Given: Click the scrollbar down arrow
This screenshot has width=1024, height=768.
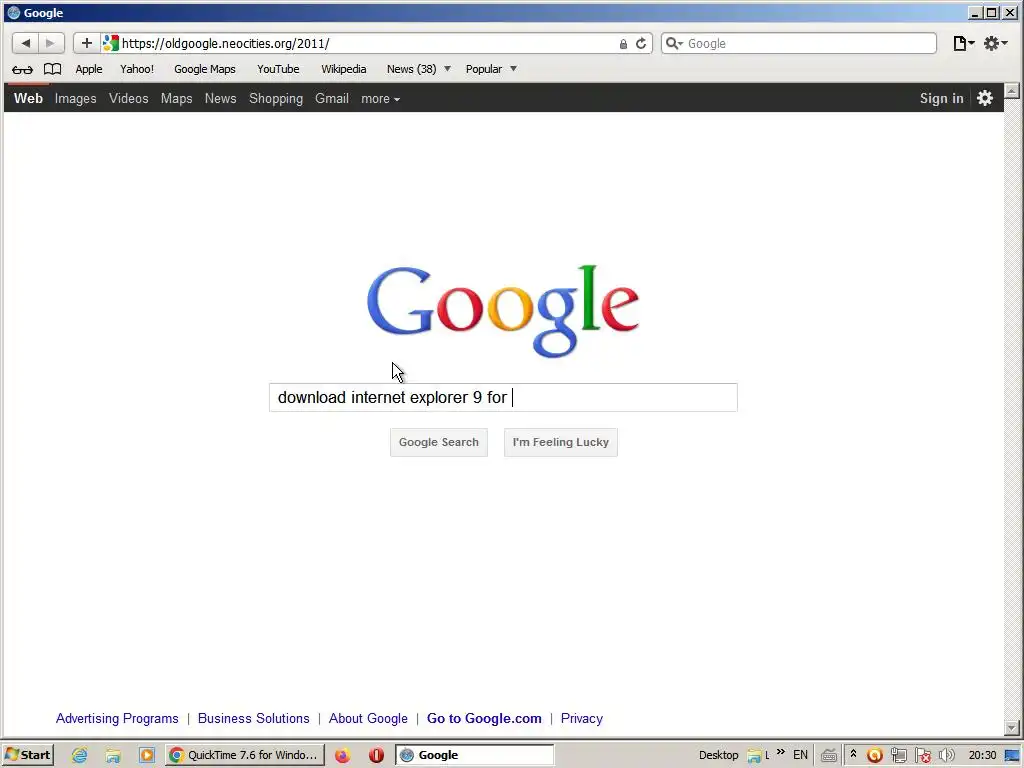Looking at the screenshot, I should (x=1012, y=728).
